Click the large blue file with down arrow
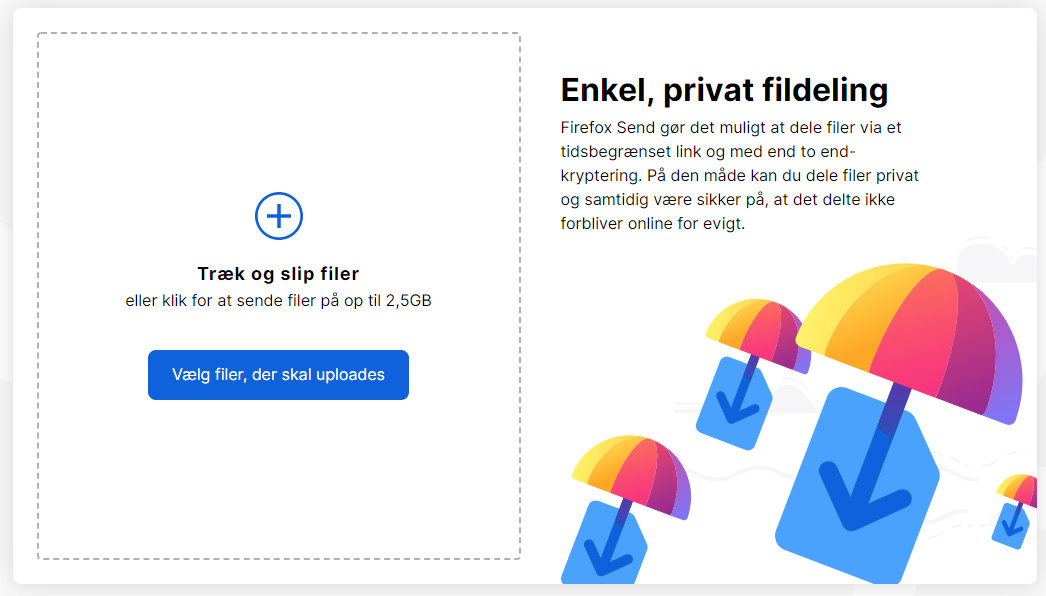Screen dimensions: 1046x596 click(x=857, y=484)
